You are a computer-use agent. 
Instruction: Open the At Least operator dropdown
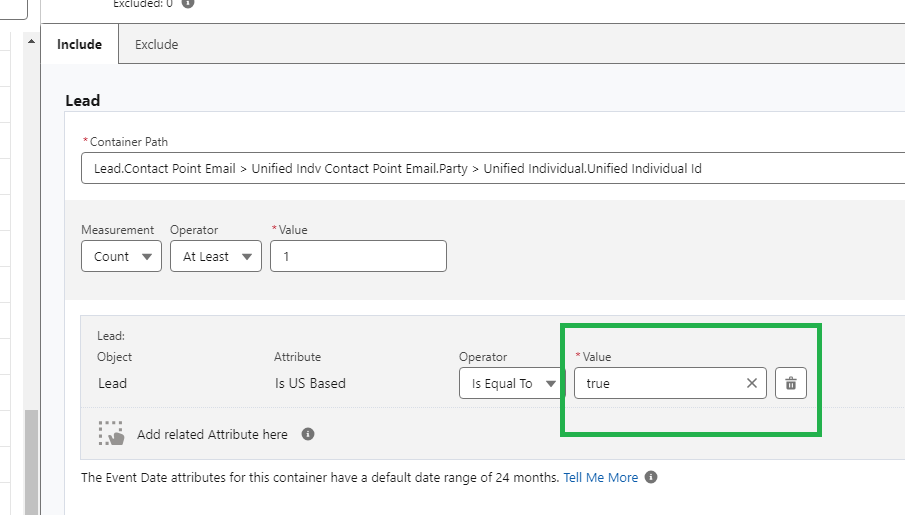point(215,256)
